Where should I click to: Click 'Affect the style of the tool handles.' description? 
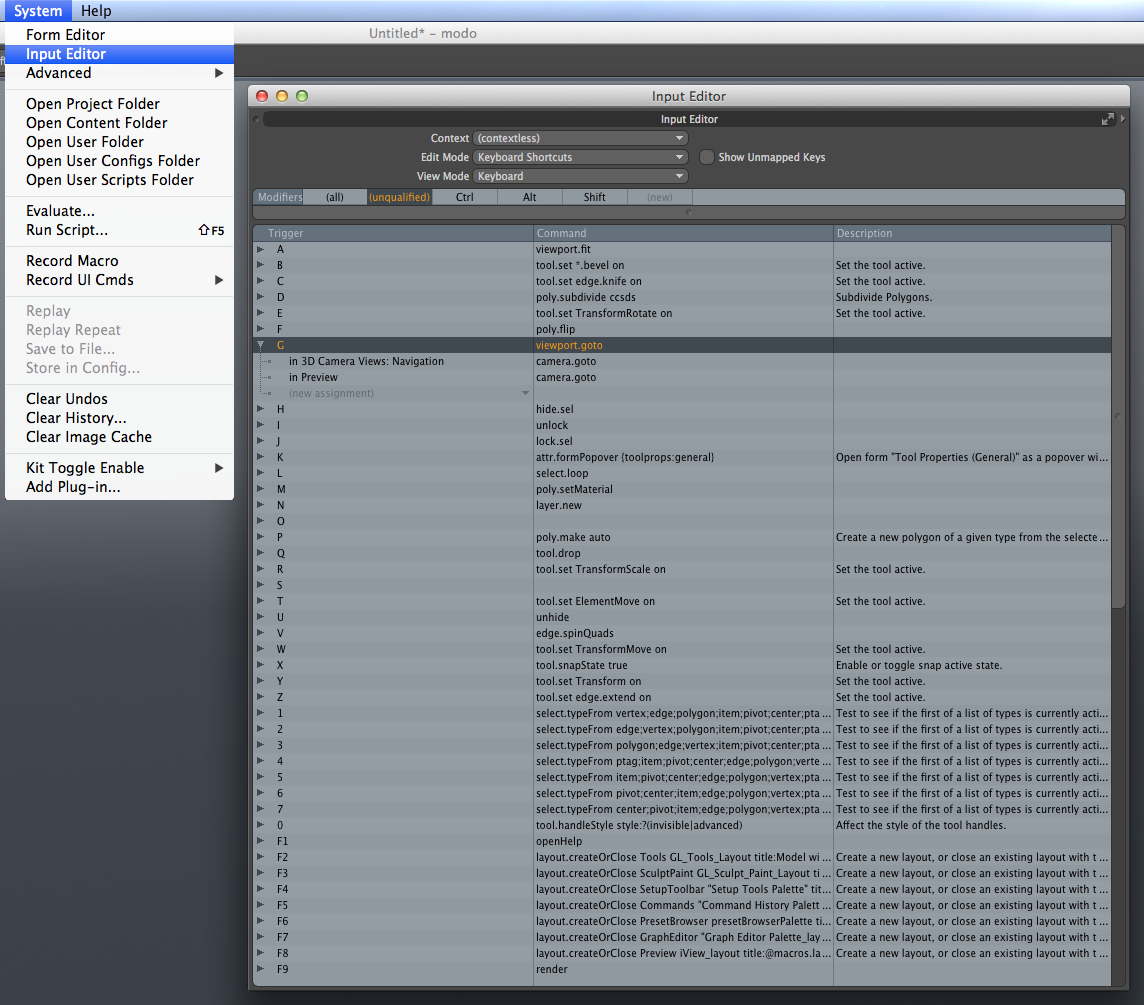pos(921,825)
